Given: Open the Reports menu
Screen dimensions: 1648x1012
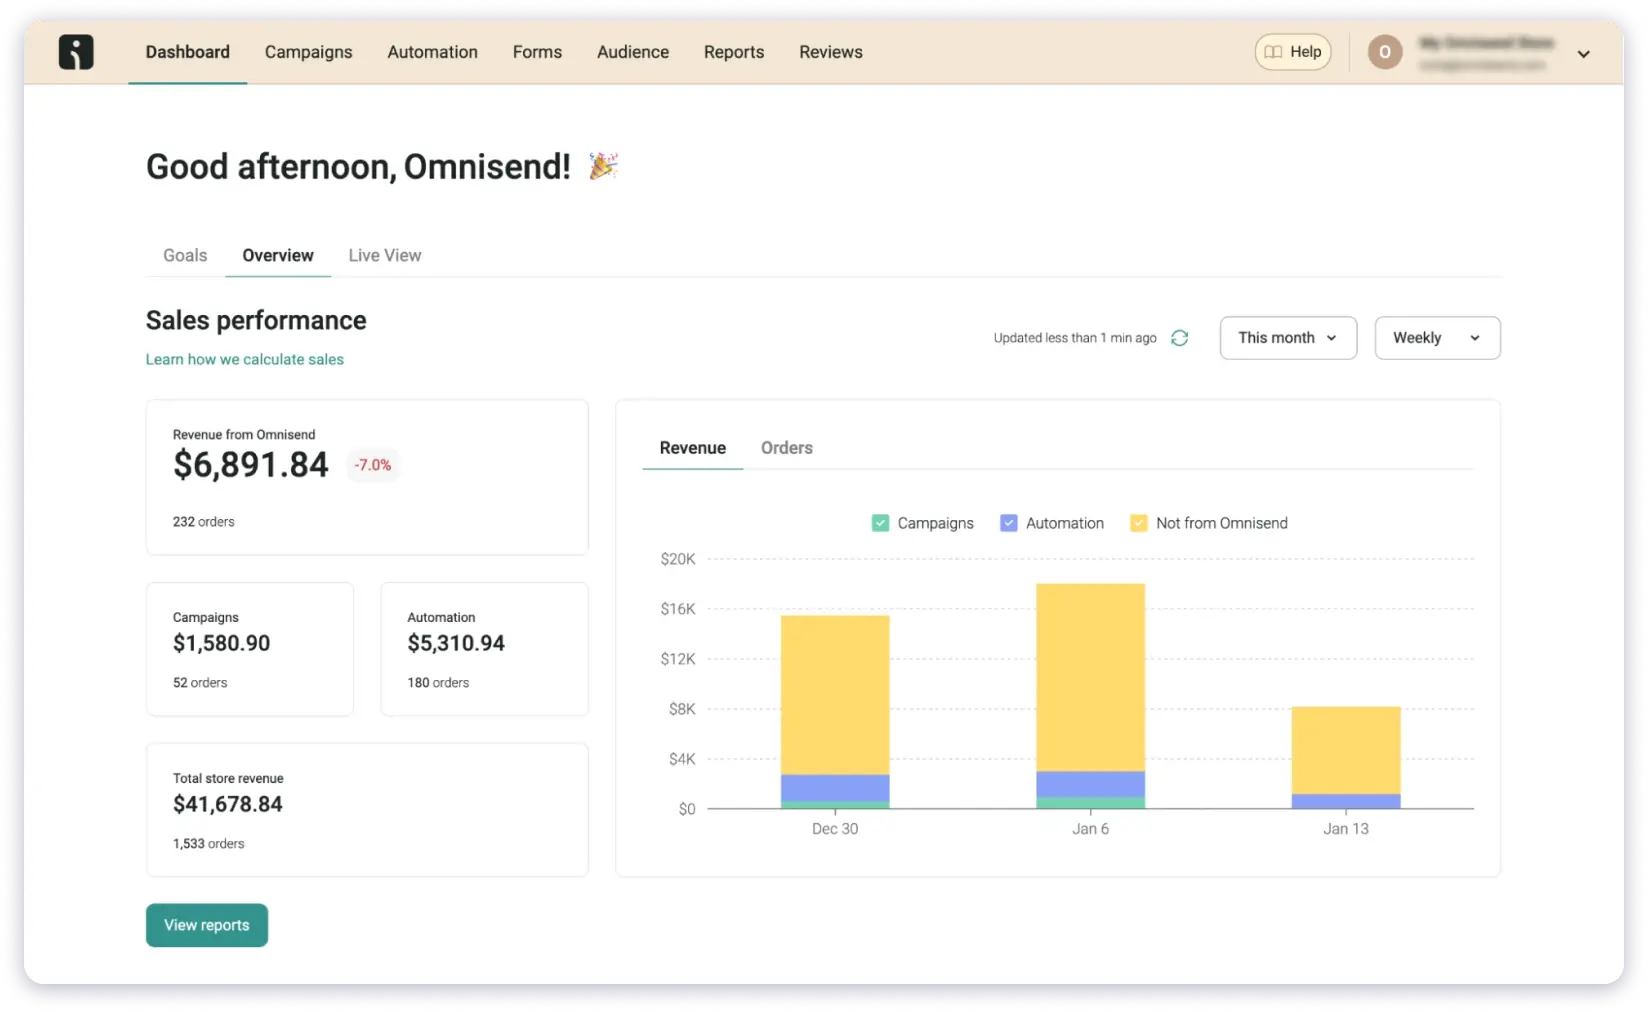Looking at the screenshot, I should pos(734,52).
